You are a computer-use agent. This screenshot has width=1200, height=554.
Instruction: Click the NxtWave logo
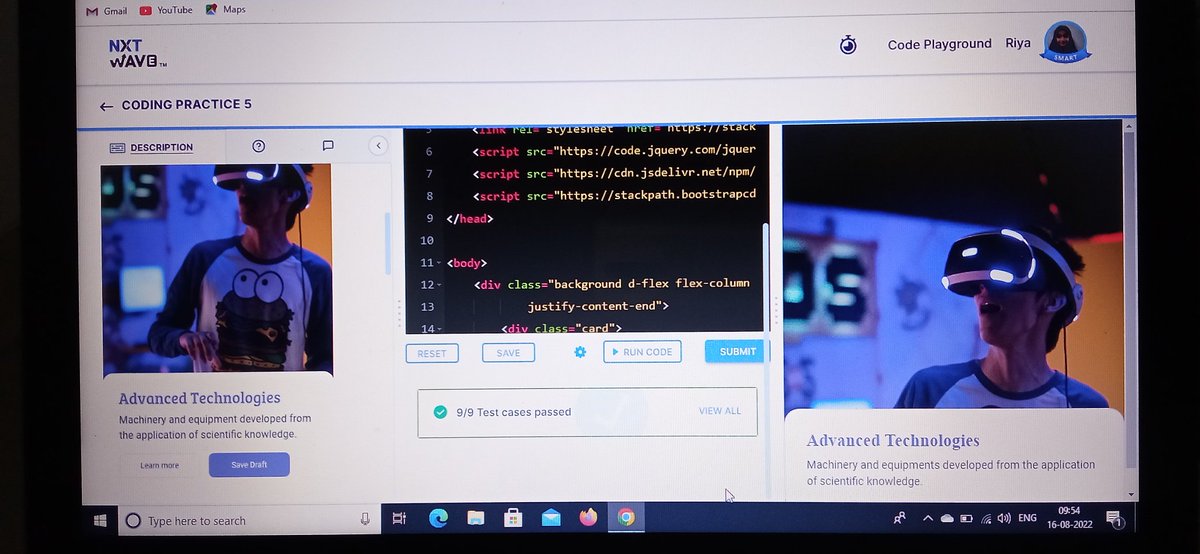(x=136, y=53)
